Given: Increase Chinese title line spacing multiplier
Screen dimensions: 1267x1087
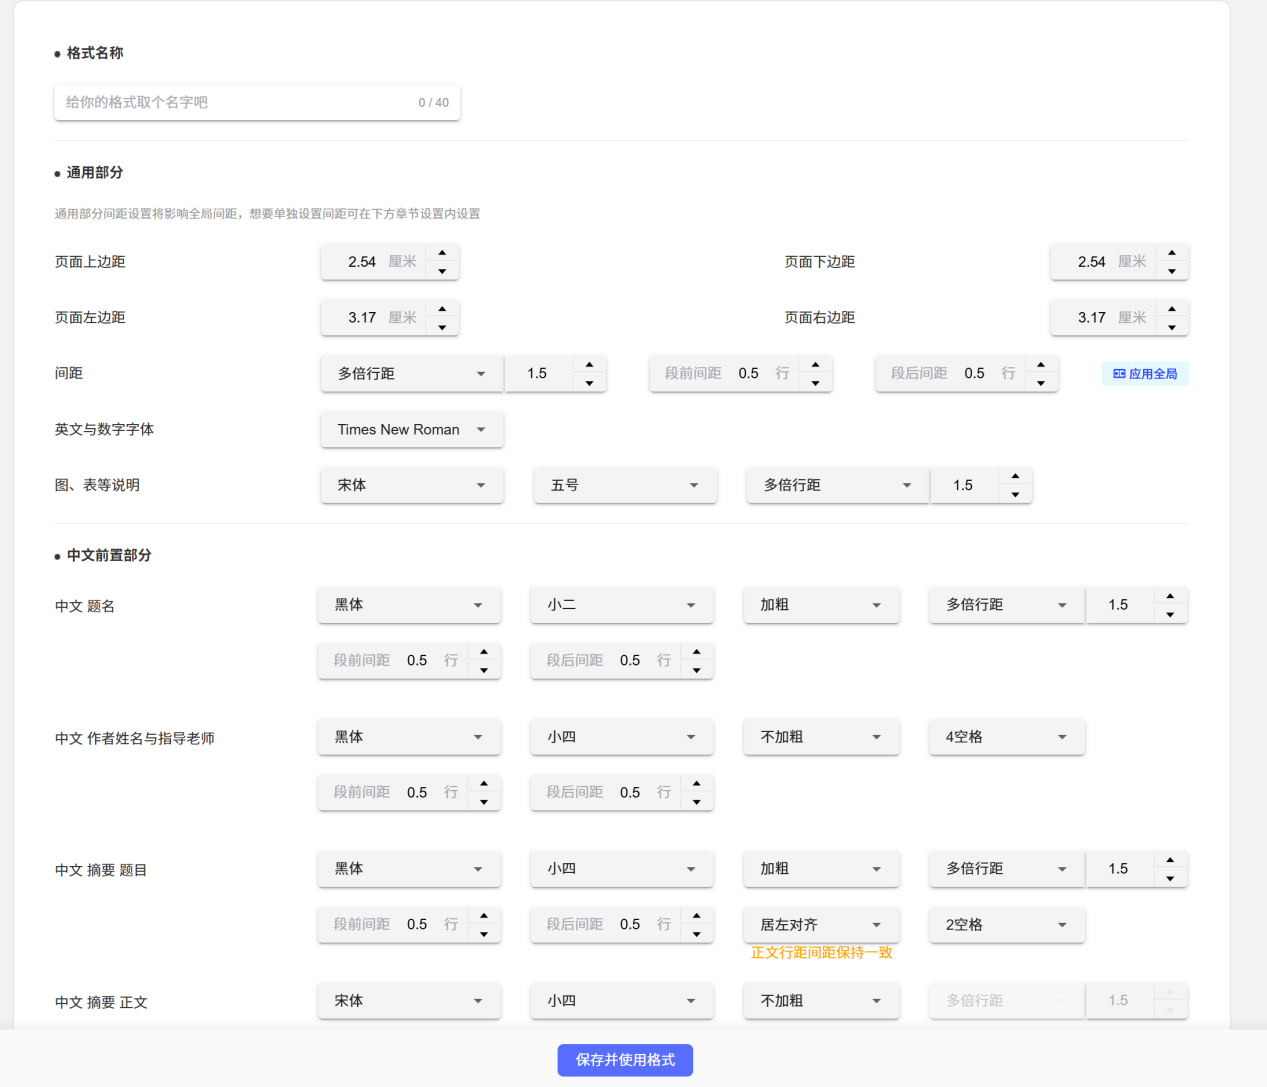Looking at the screenshot, I should coord(1170,597).
